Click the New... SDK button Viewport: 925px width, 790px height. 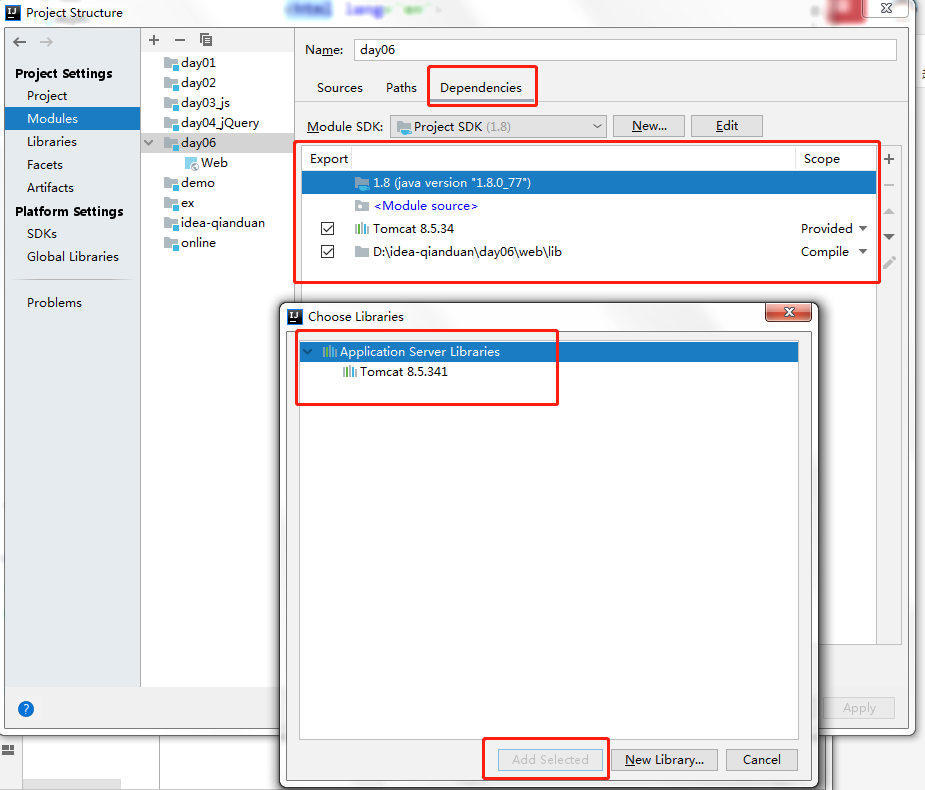coord(649,126)
